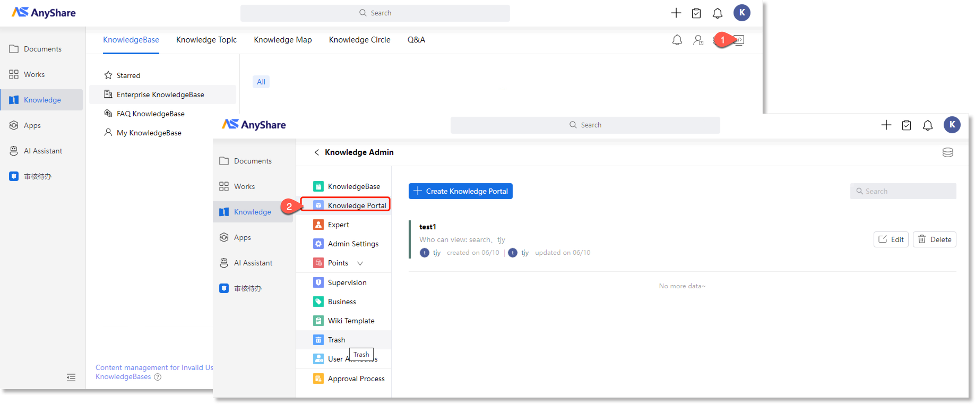This screenshot has height=404, width=976.
Task: Collapse the sidebar using the bottom-left collapse icon
Action: click(x=71, y=377)
